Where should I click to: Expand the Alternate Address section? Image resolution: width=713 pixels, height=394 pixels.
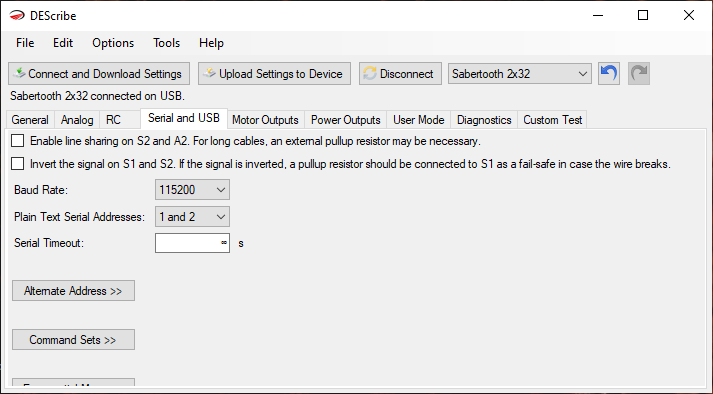coord(73,291)
